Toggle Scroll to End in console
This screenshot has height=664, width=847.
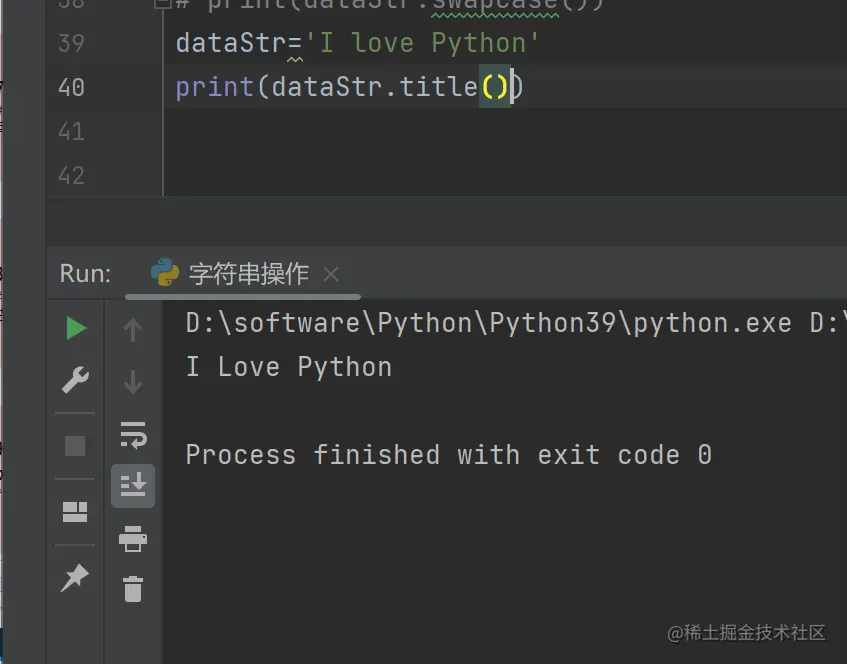(x=133, y=485)
